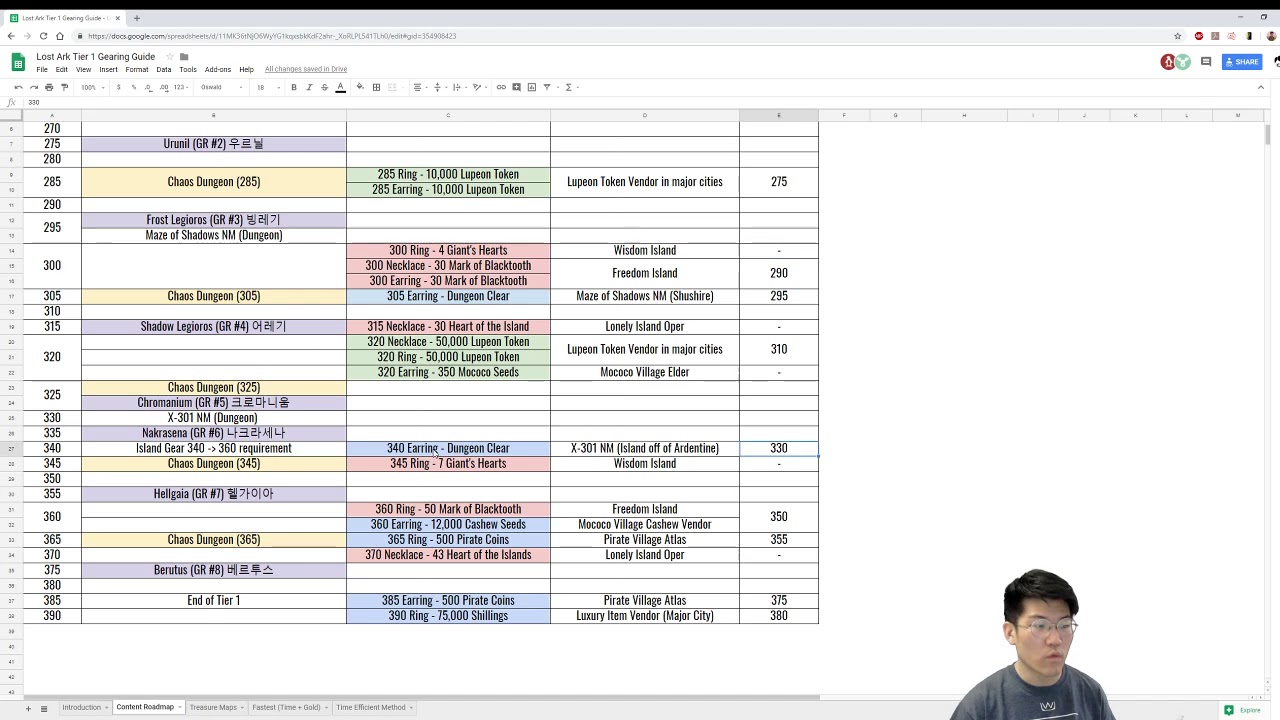Bookmark this page with the star

pyautogui.click(x=1178, y=36)
